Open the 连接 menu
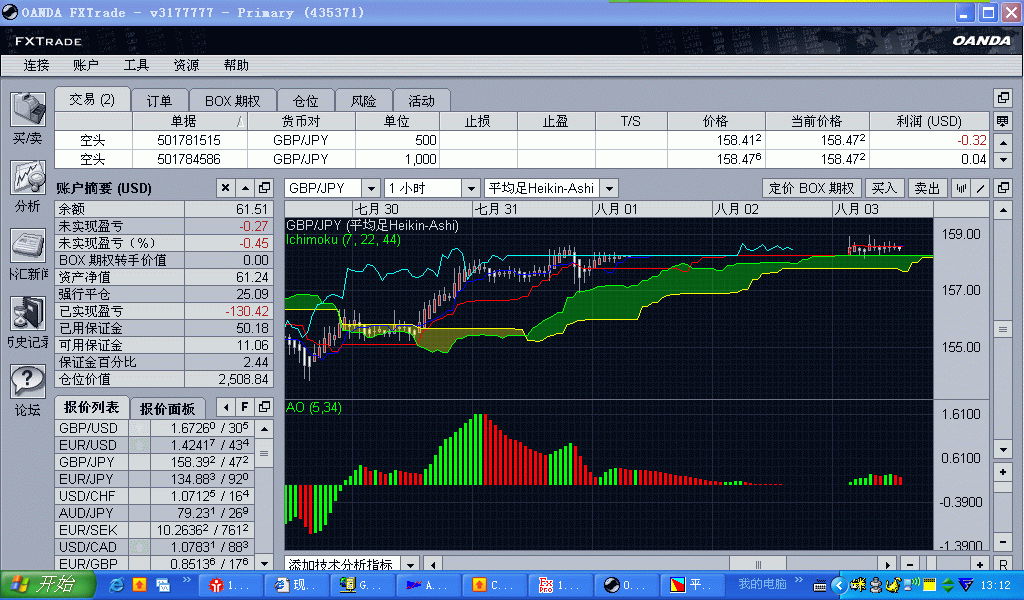 (x=37, y=65)
